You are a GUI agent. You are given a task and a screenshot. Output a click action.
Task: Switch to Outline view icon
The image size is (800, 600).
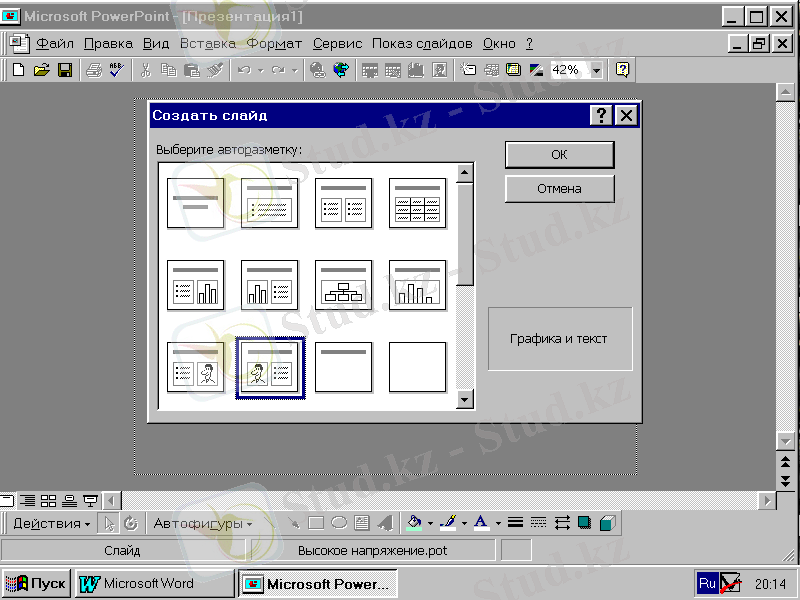pos(28,500)
